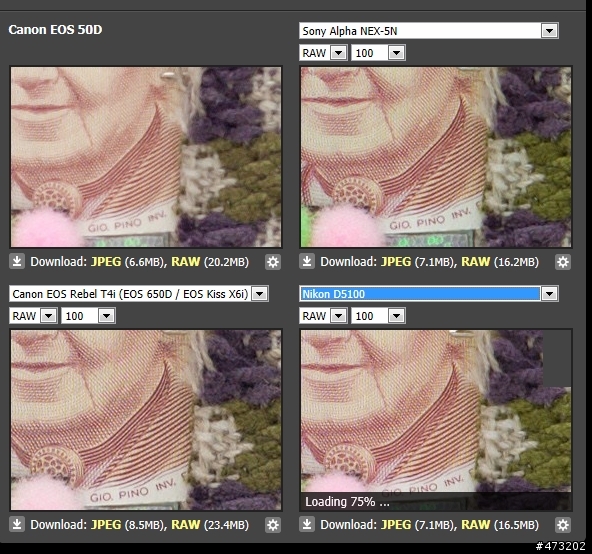Download the 6.6MB JPEG for Canon EOS 50D
This screenshot has width=592, height=554.
(x=106, y=262)
